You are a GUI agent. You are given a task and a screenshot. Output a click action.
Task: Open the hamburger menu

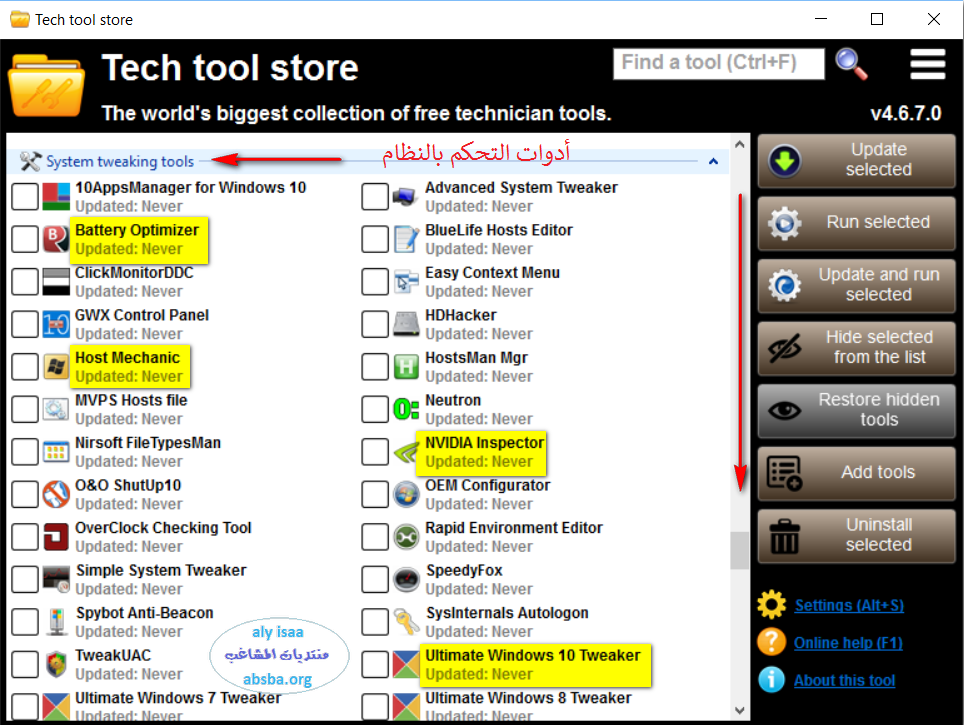(x=927, y=64)
